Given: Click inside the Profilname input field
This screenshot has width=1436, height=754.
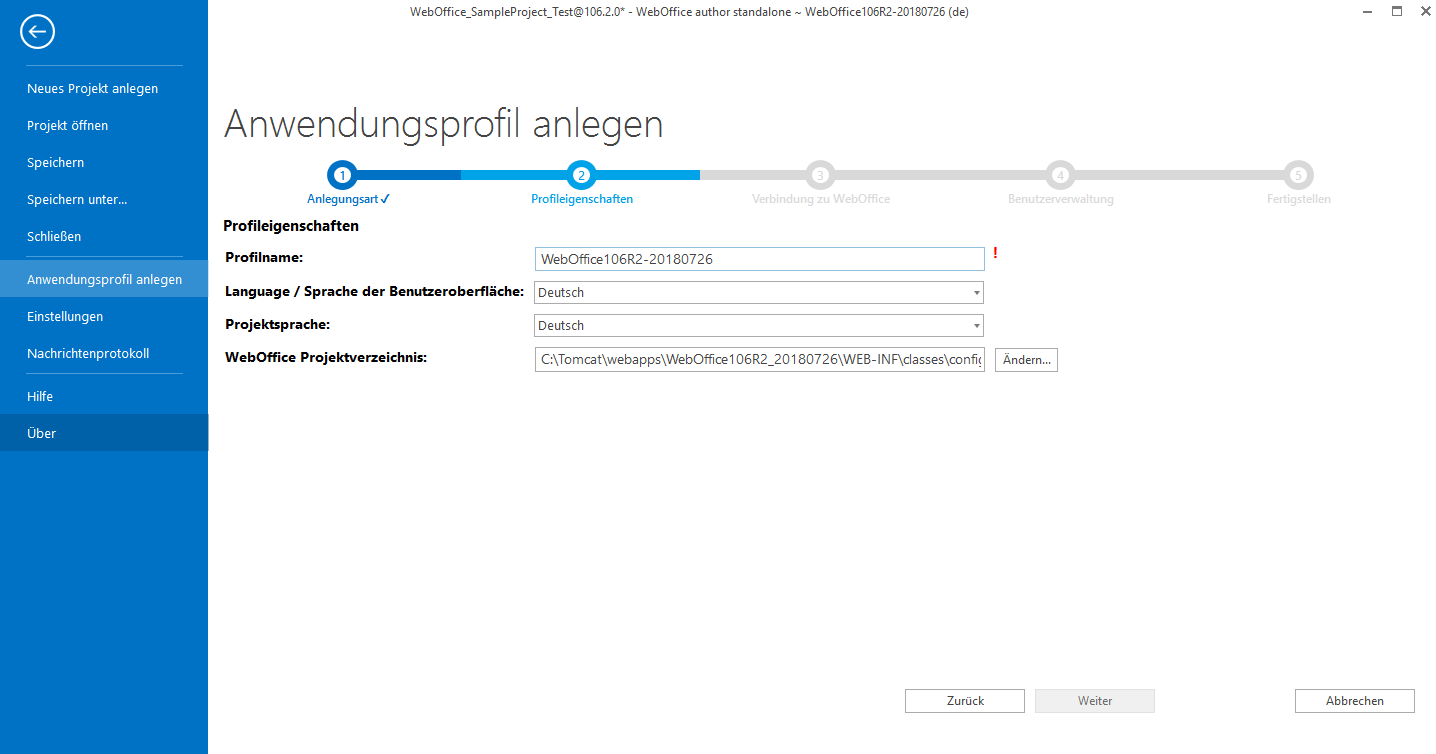Looking at the screenshot, I should [x=758, y=259].
